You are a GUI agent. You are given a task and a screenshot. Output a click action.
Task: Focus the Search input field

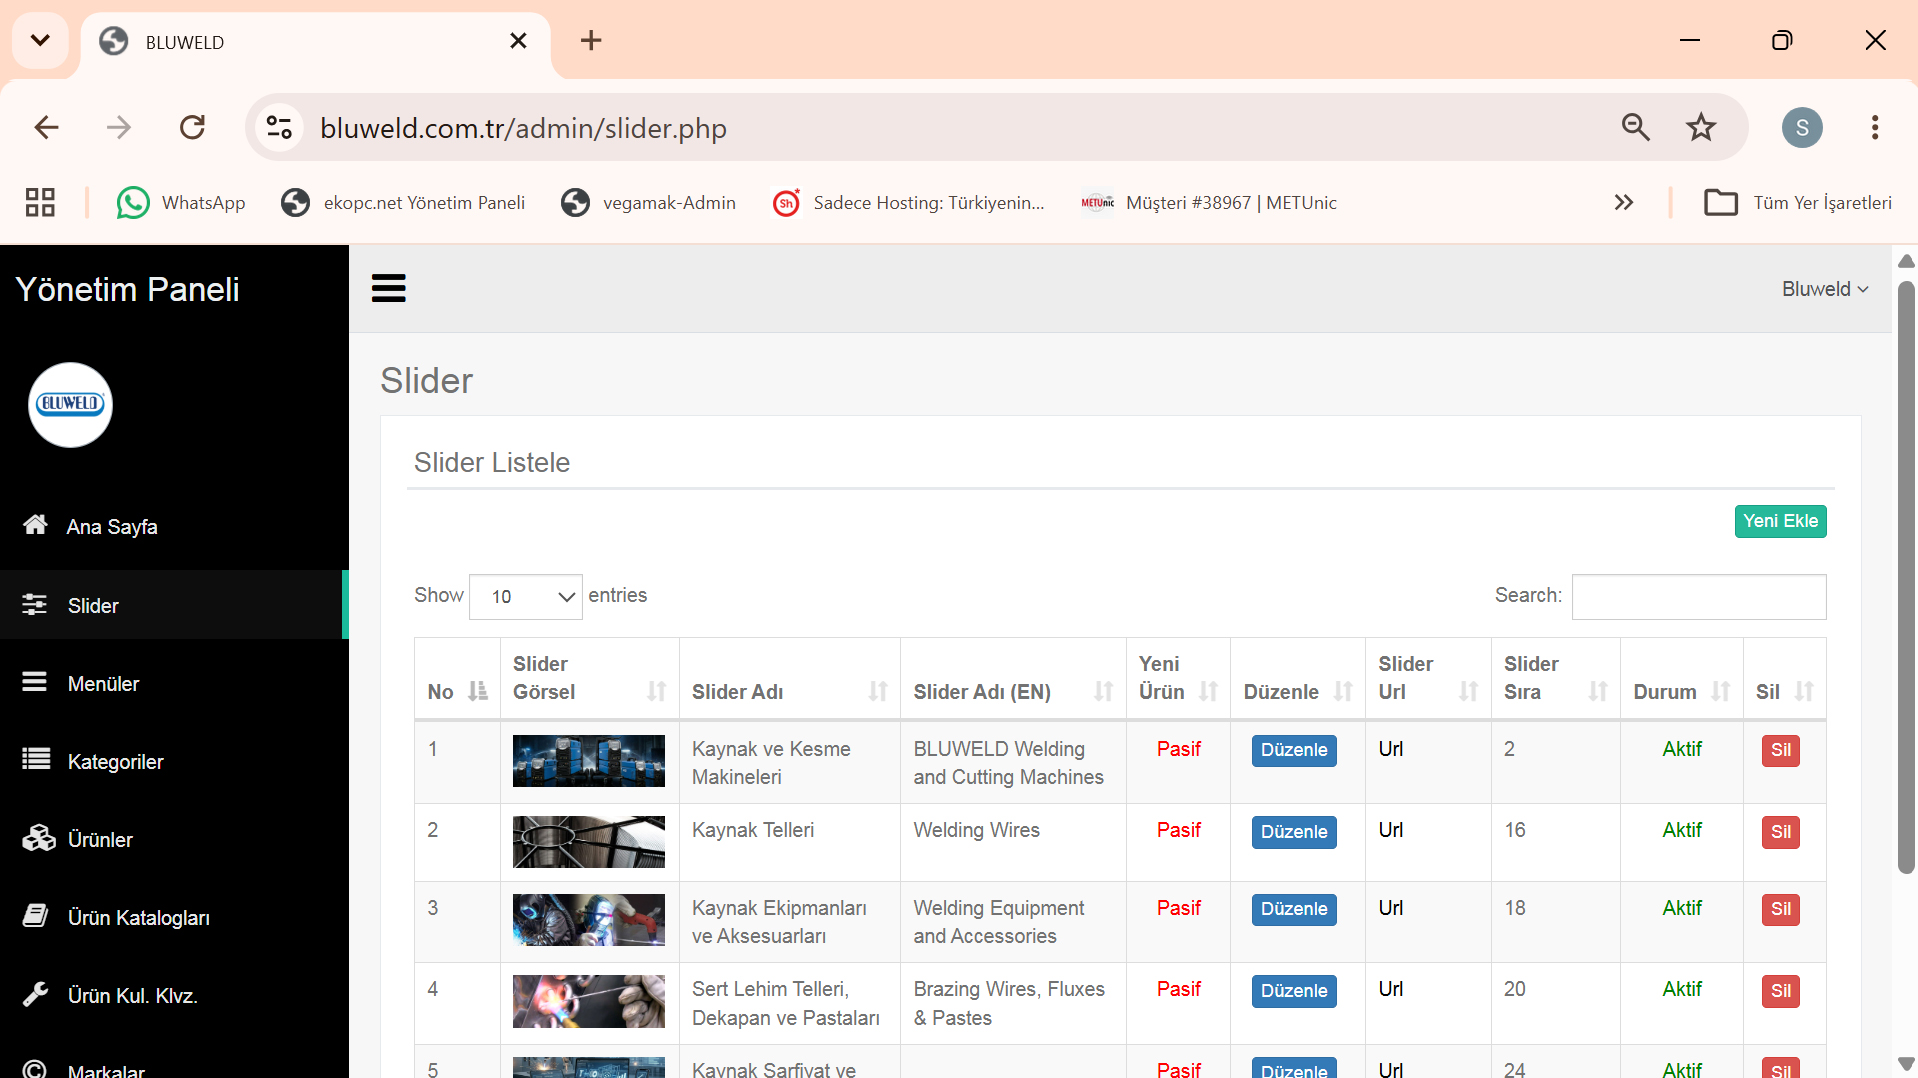pos(1699,597)
